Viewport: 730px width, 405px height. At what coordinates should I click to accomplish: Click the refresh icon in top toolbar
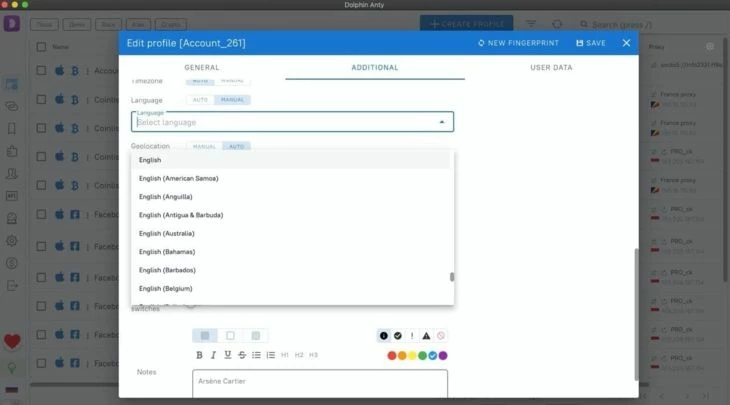[557, 24]
